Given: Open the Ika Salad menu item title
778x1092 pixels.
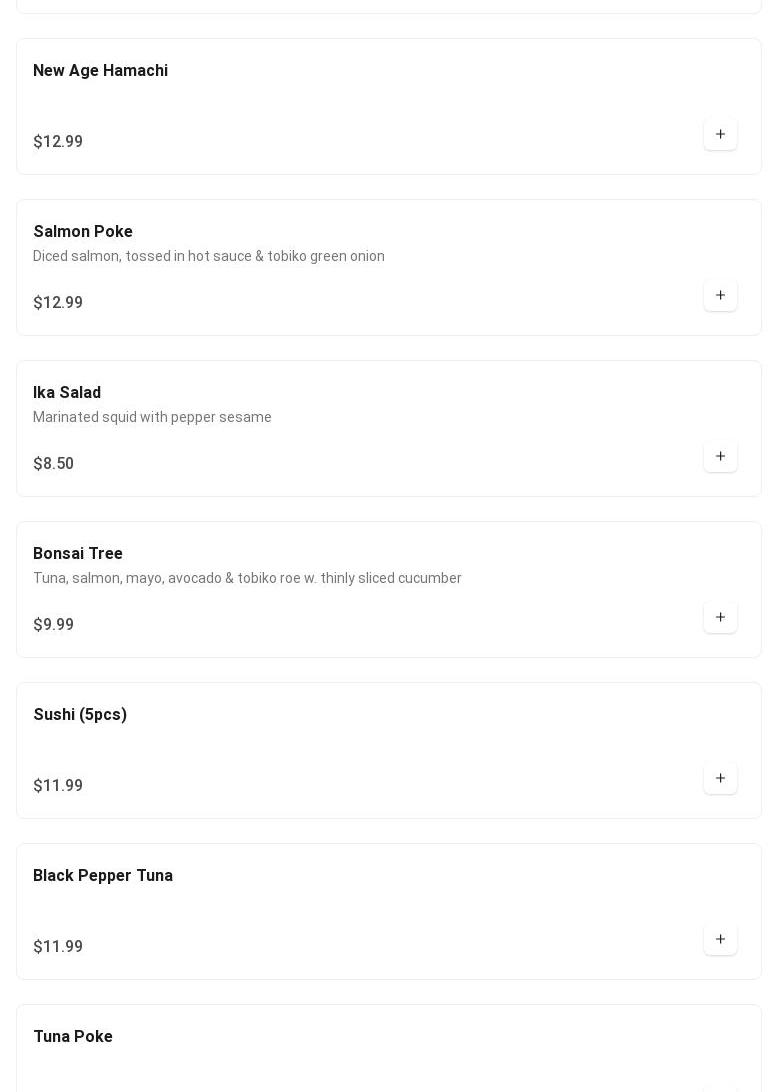Looking at the screenshot, I should tap(67, 393).
